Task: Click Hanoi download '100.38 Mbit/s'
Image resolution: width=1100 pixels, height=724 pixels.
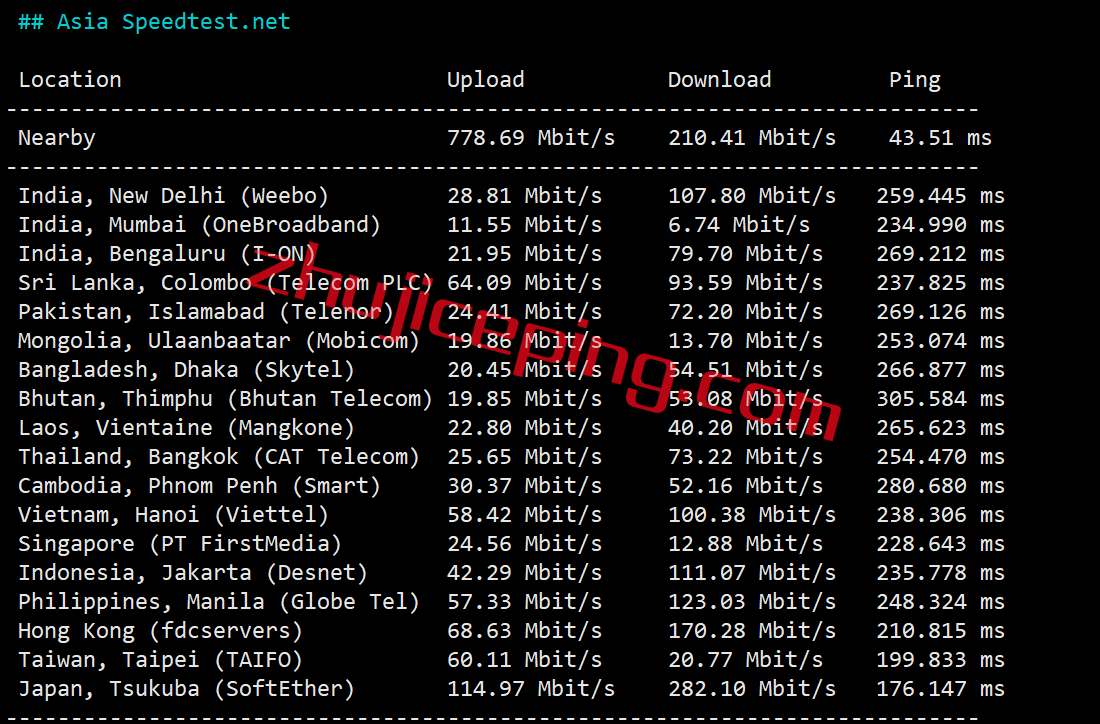Action: [752, 514]
